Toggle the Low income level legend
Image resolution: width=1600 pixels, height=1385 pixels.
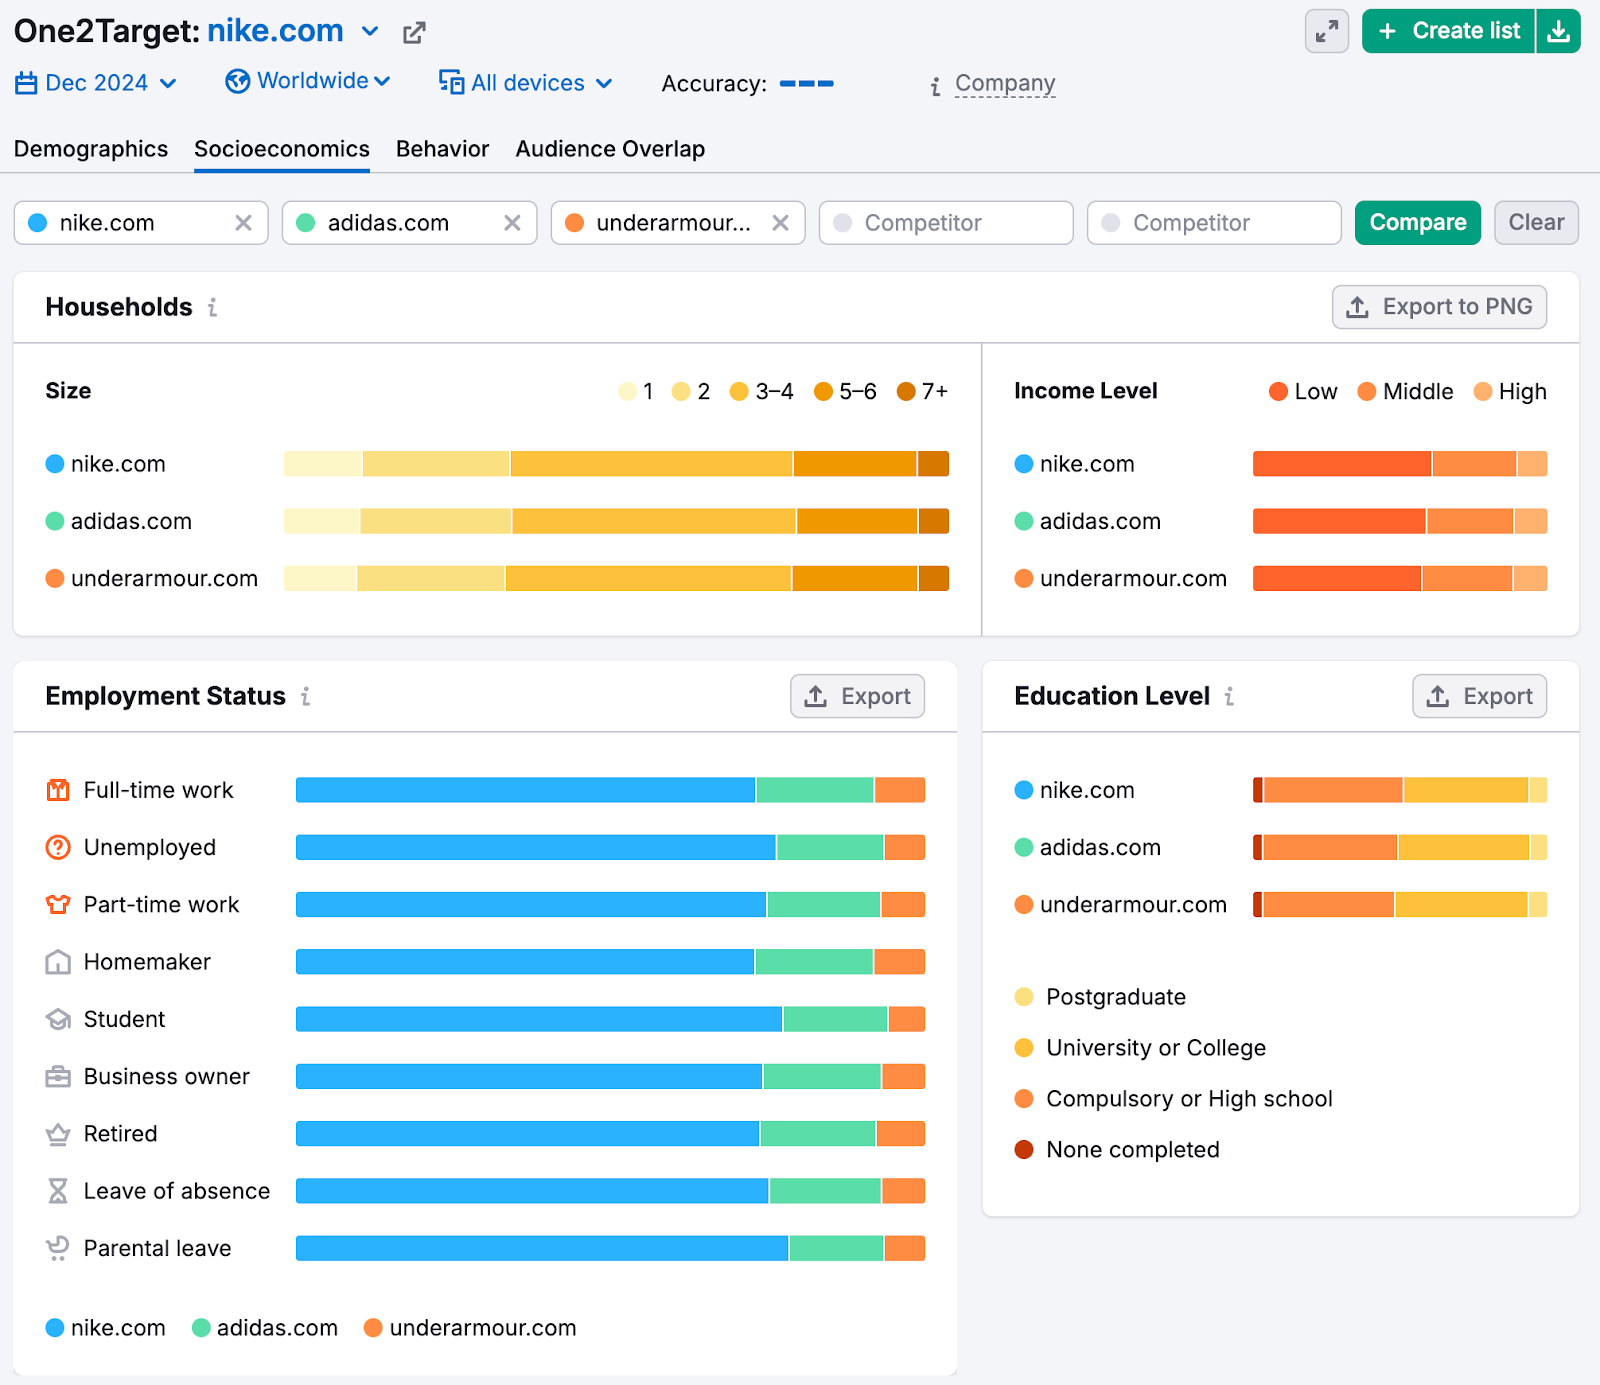click(x=1302, y=392)
